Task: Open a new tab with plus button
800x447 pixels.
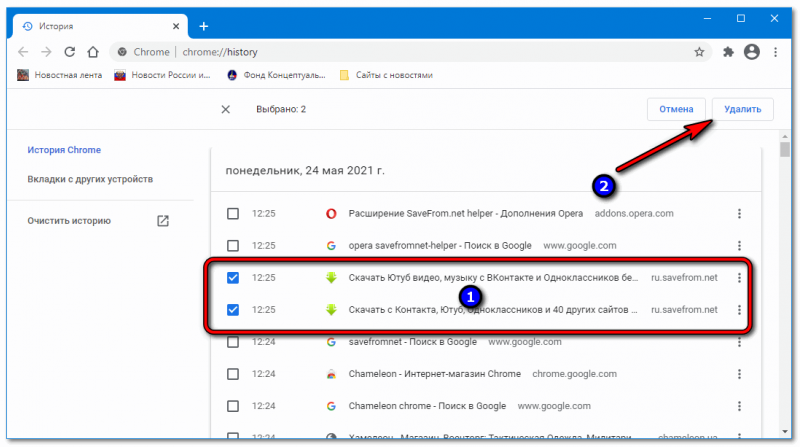Action: pyautogui.click(x=203, y=25)
